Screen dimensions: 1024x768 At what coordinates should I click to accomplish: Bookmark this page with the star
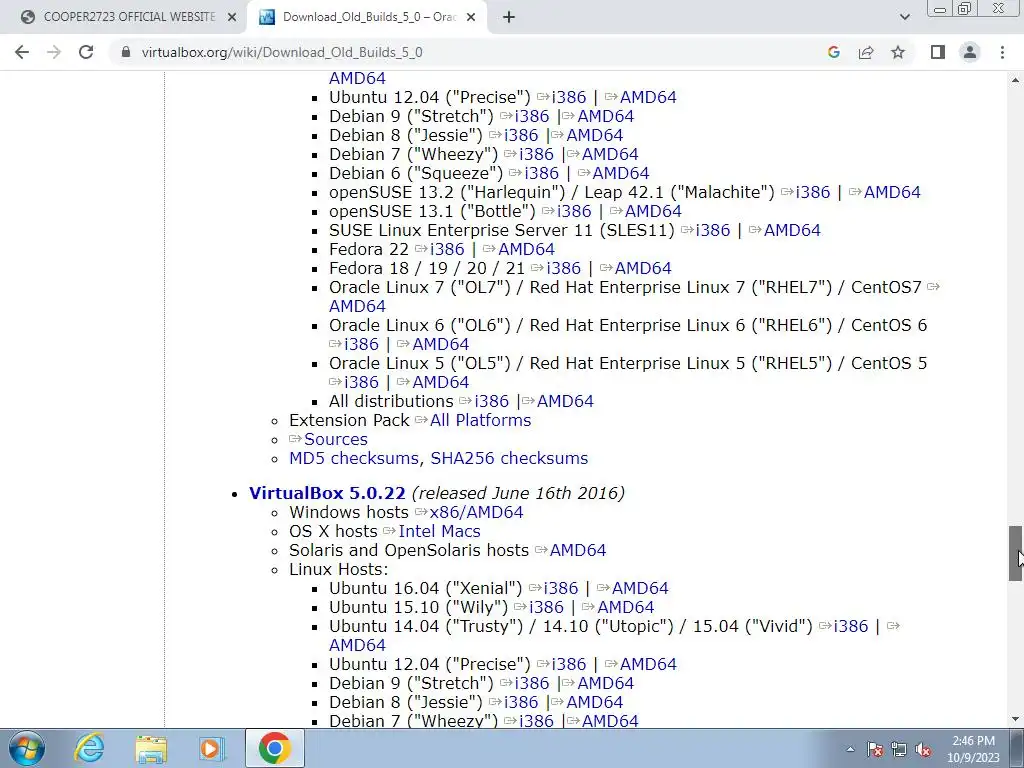[x=898, y=52]
